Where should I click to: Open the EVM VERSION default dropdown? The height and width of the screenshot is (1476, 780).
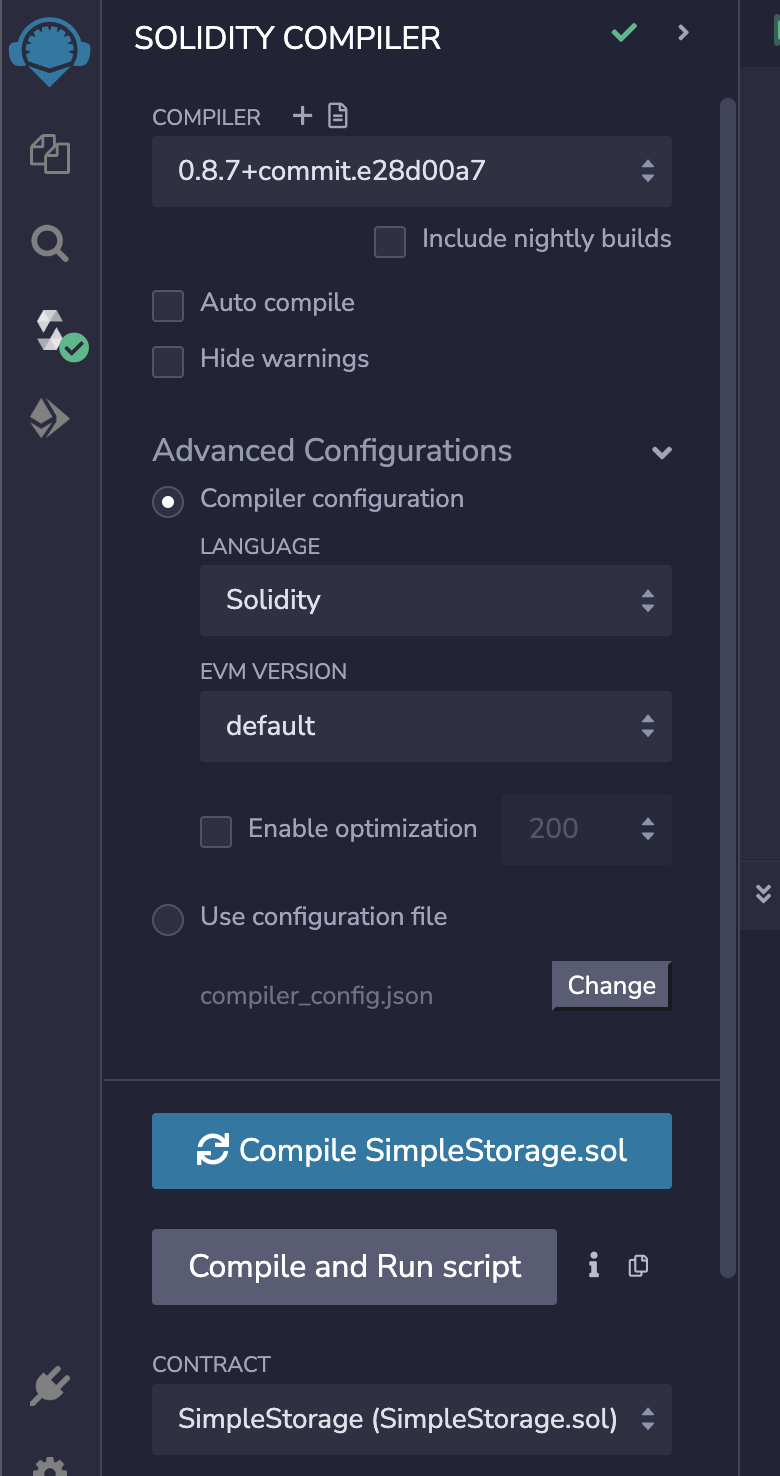436,726
